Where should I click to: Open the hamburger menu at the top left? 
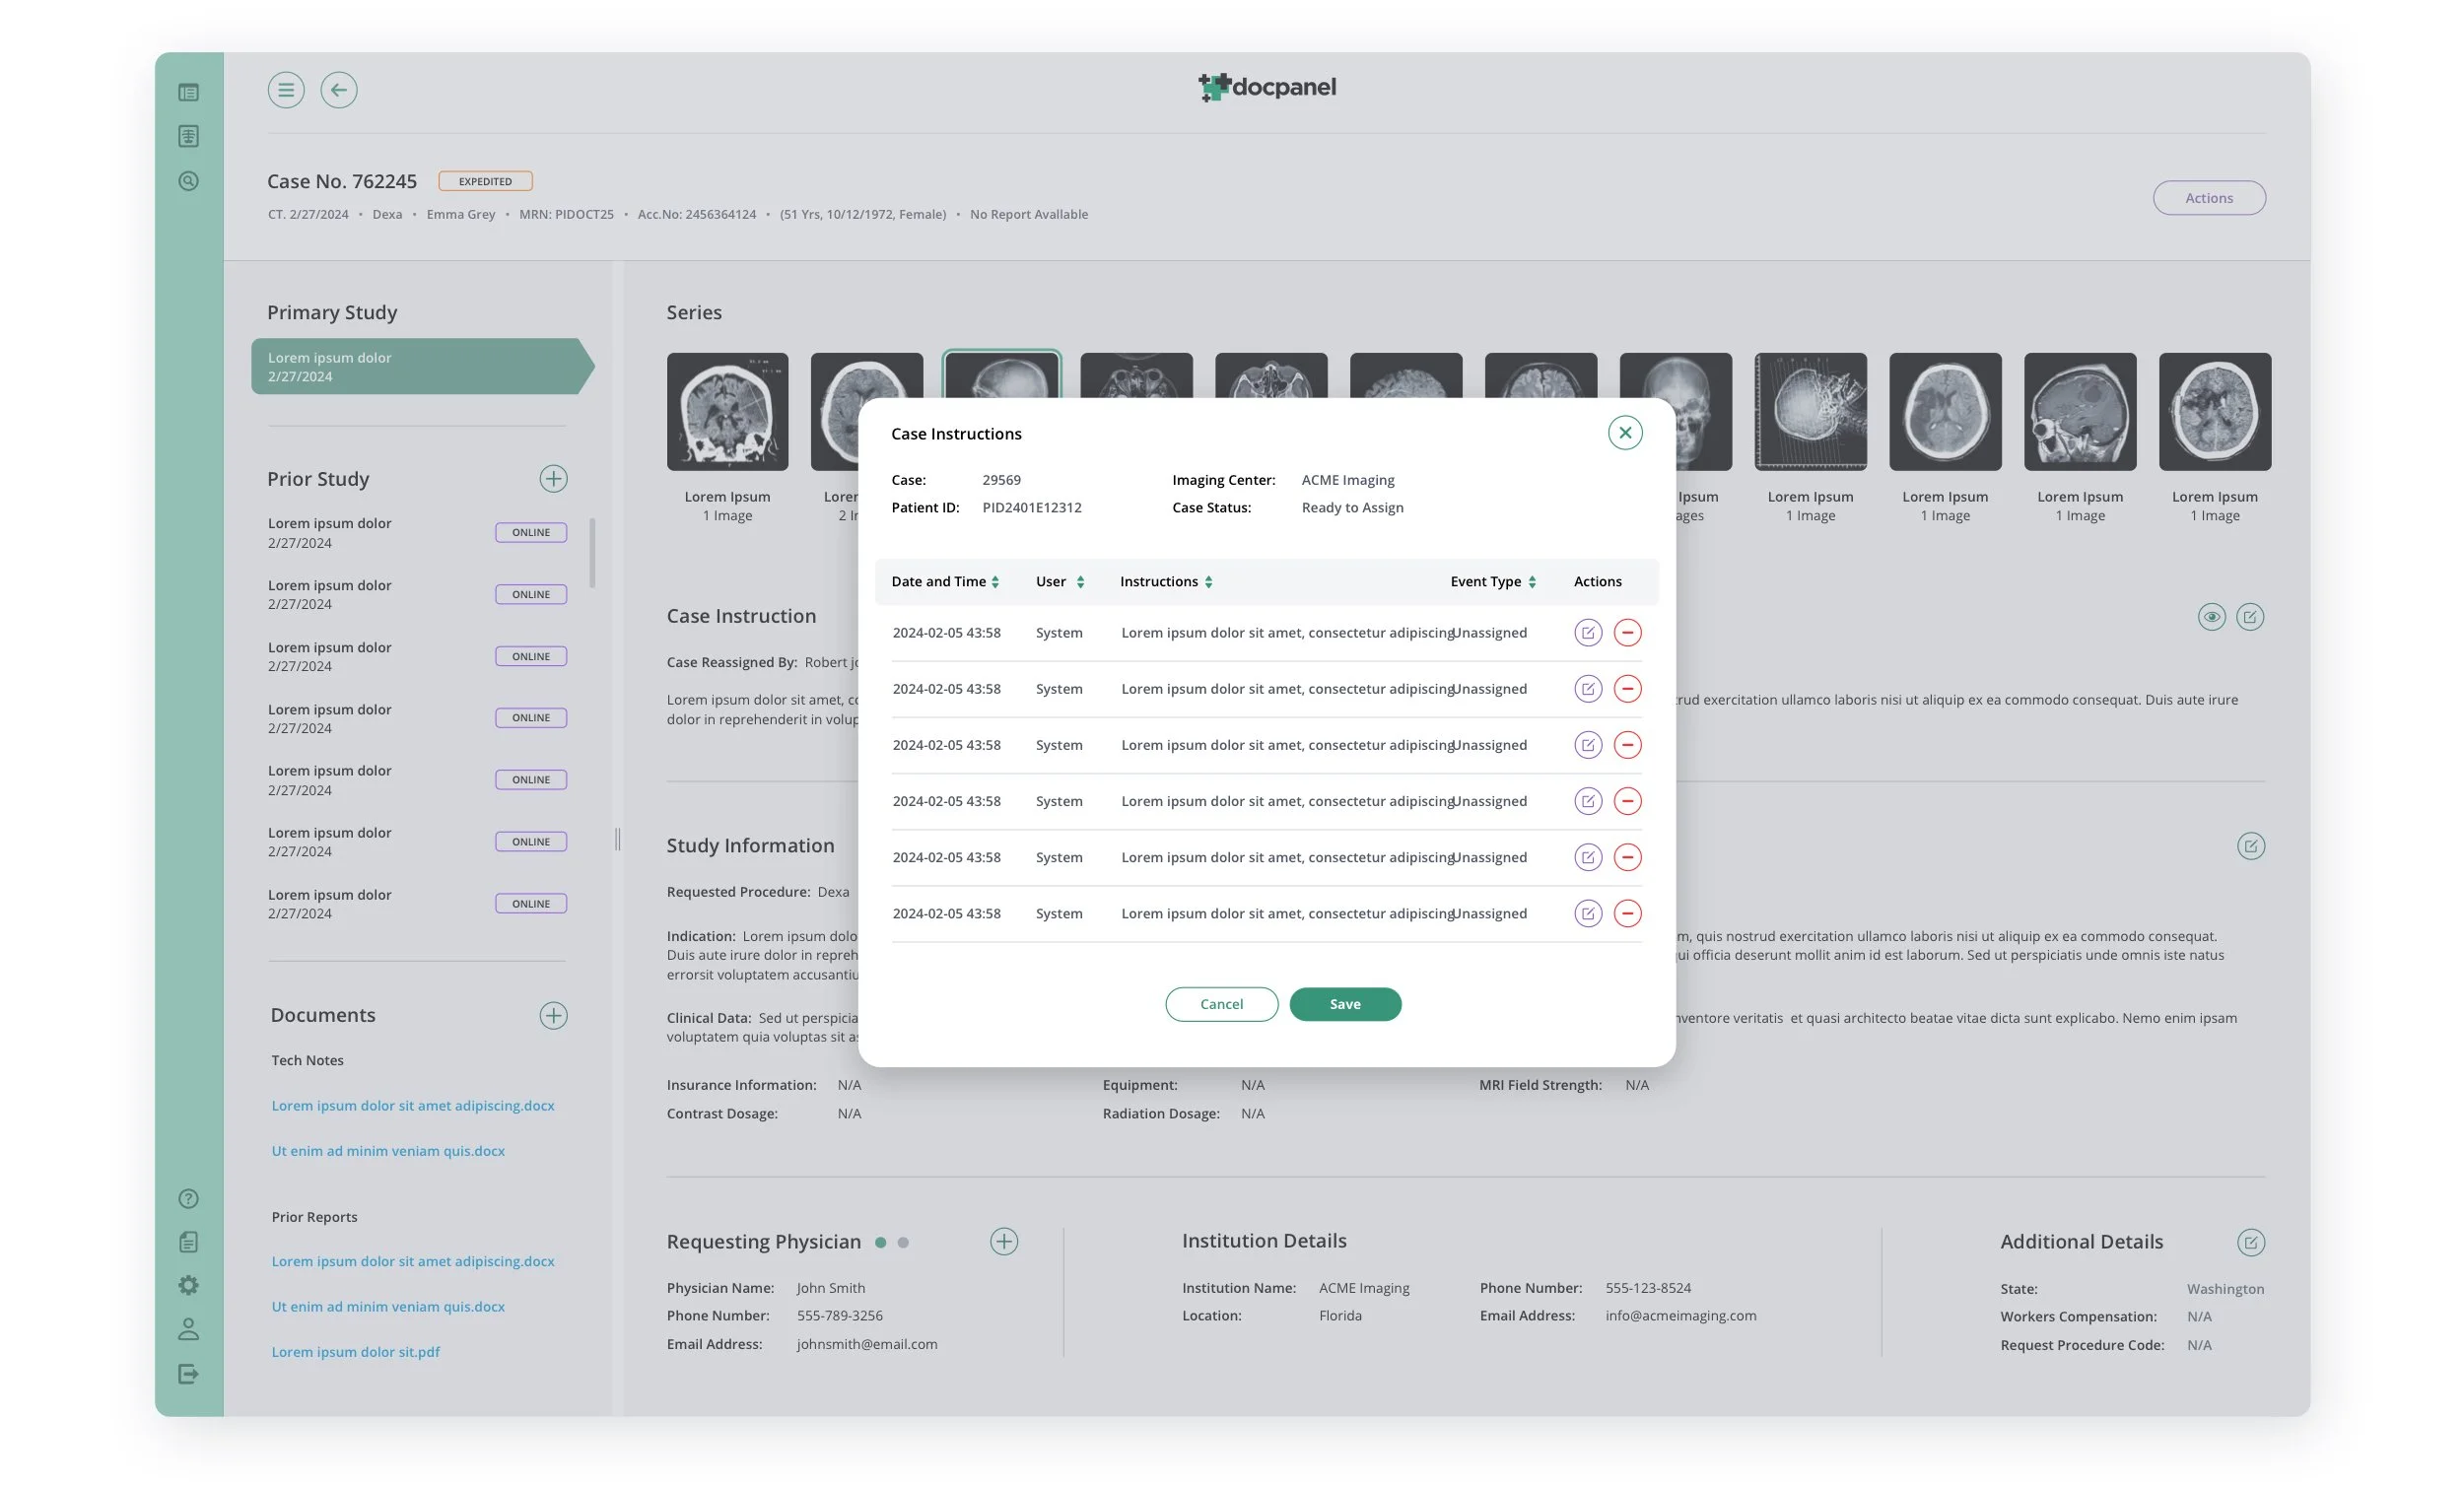pyautogui.click(x=287, y=90)
